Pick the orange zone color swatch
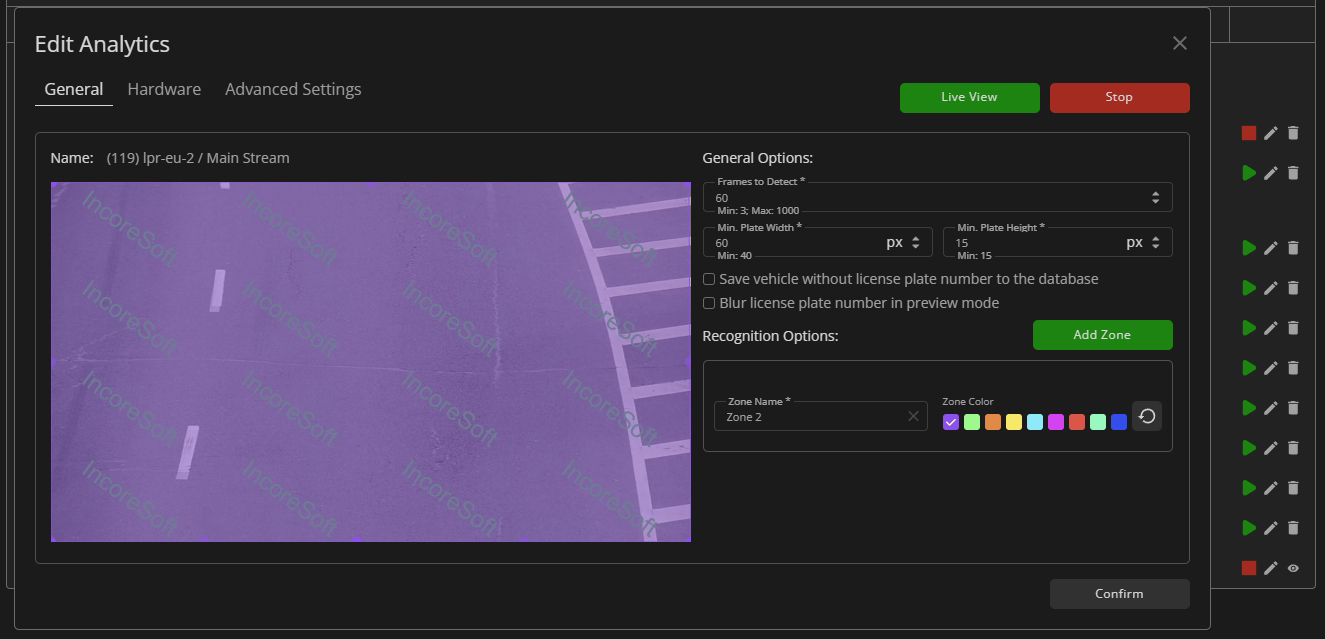 coord(993,422)
